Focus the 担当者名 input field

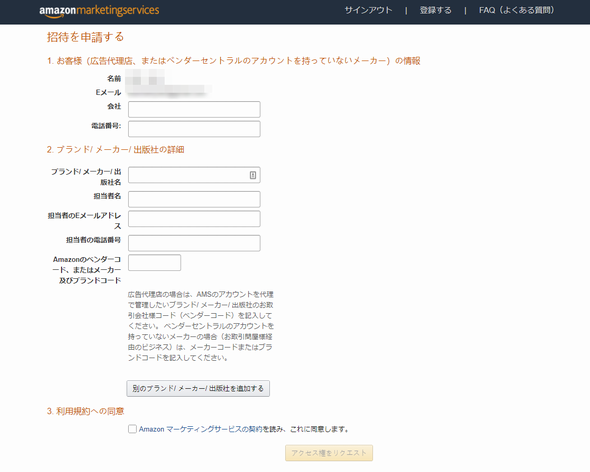tap(194, 199)
